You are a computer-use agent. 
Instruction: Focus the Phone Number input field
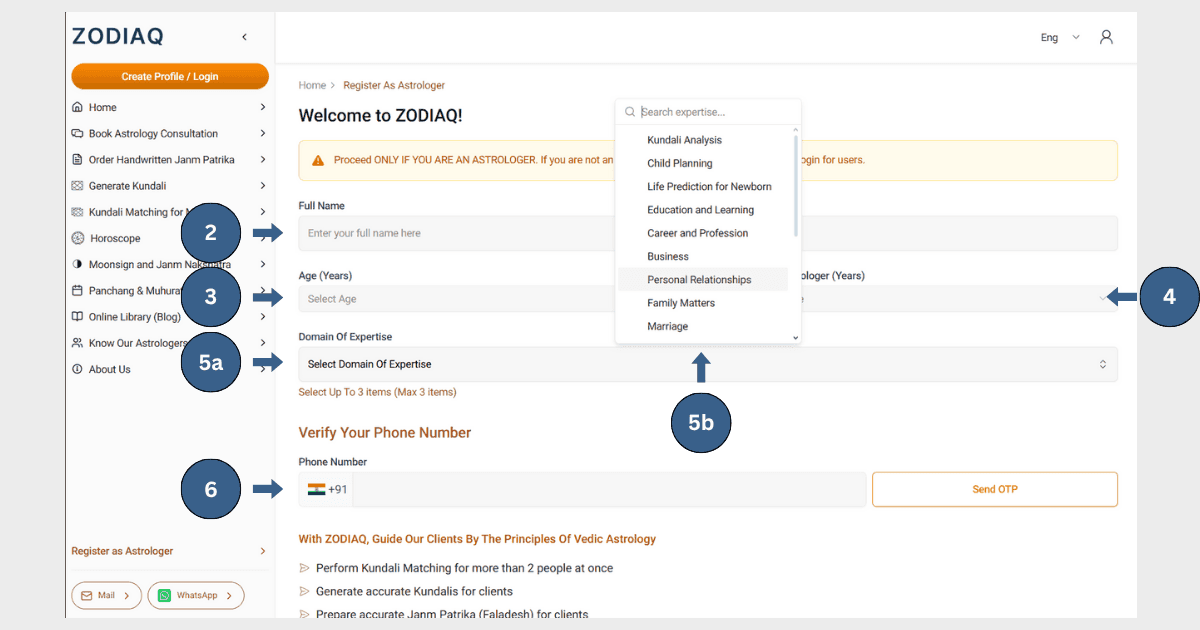pyautogui.click(x=609, y=489)
